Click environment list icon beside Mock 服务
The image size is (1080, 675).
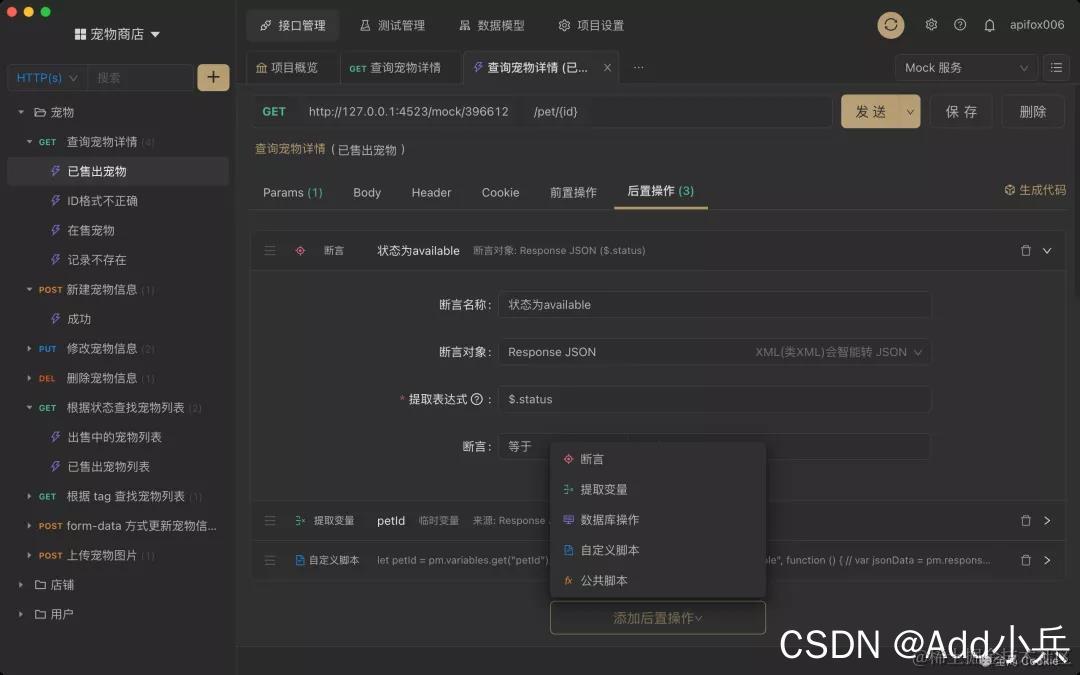(x=1056, y=67)
